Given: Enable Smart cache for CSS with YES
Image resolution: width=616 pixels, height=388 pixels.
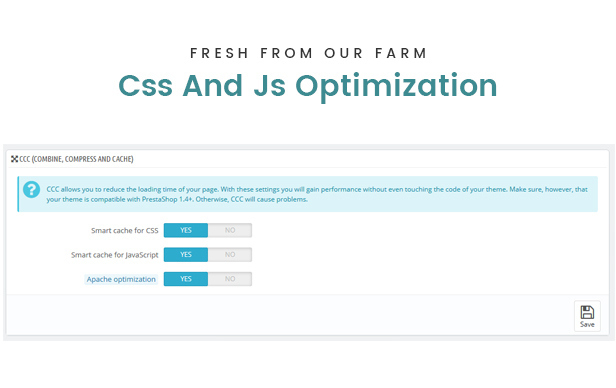Looking at the screenshot, I should (x=186, y=230).
